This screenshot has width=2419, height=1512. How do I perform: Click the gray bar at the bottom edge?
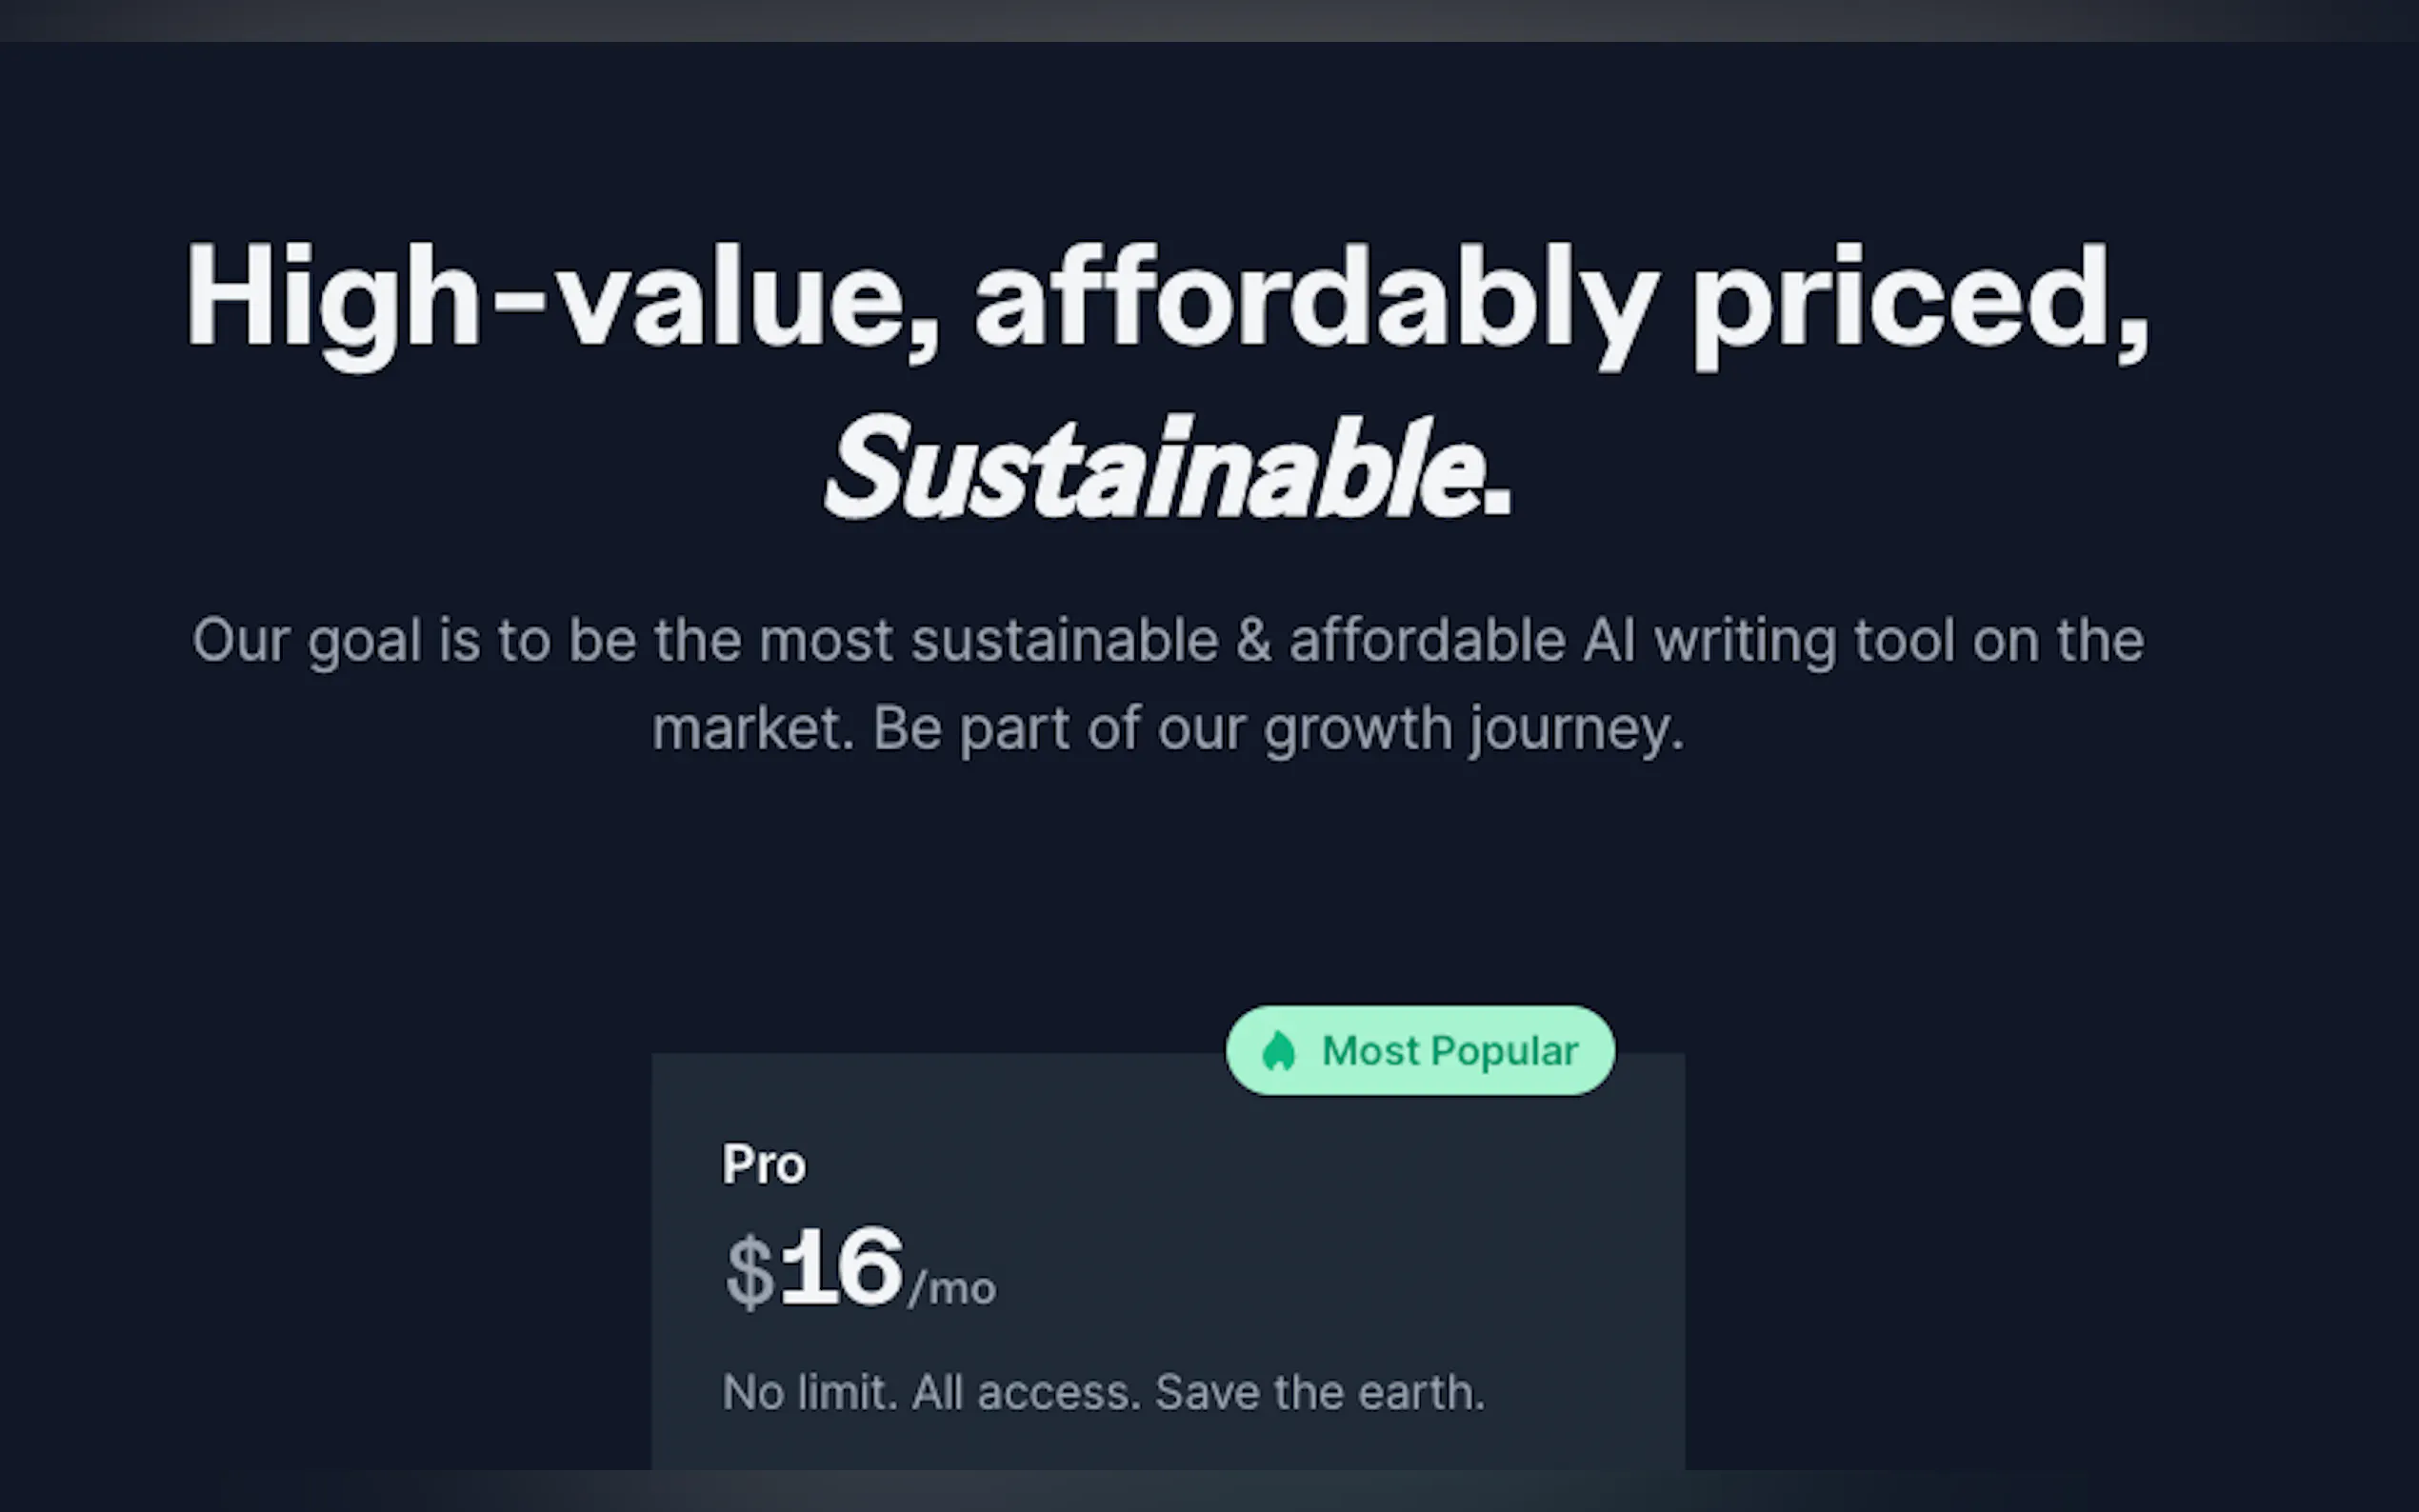tap(1209, 1492)
